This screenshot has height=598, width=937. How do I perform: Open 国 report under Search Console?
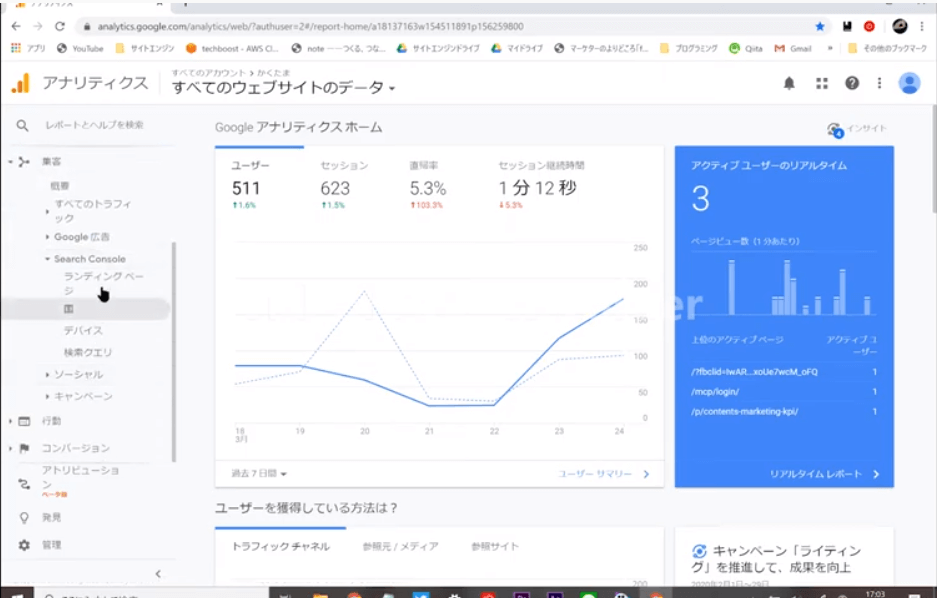coord(69,309)
